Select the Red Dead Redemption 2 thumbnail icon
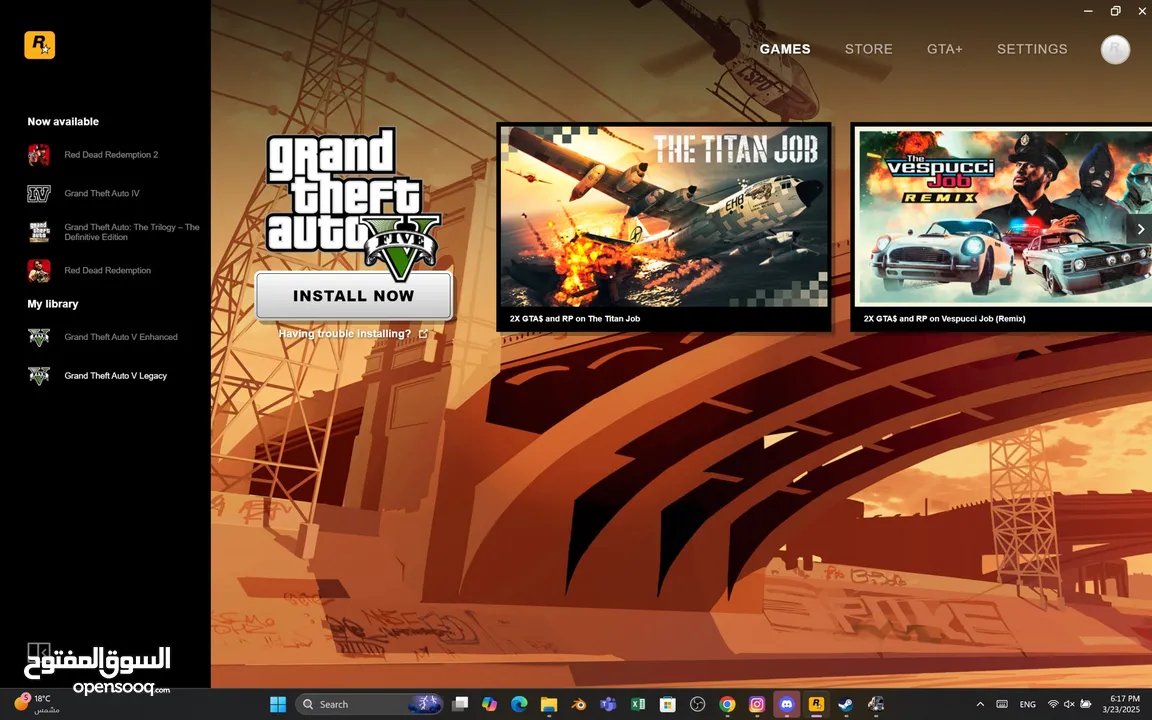 tap(39, 155)
